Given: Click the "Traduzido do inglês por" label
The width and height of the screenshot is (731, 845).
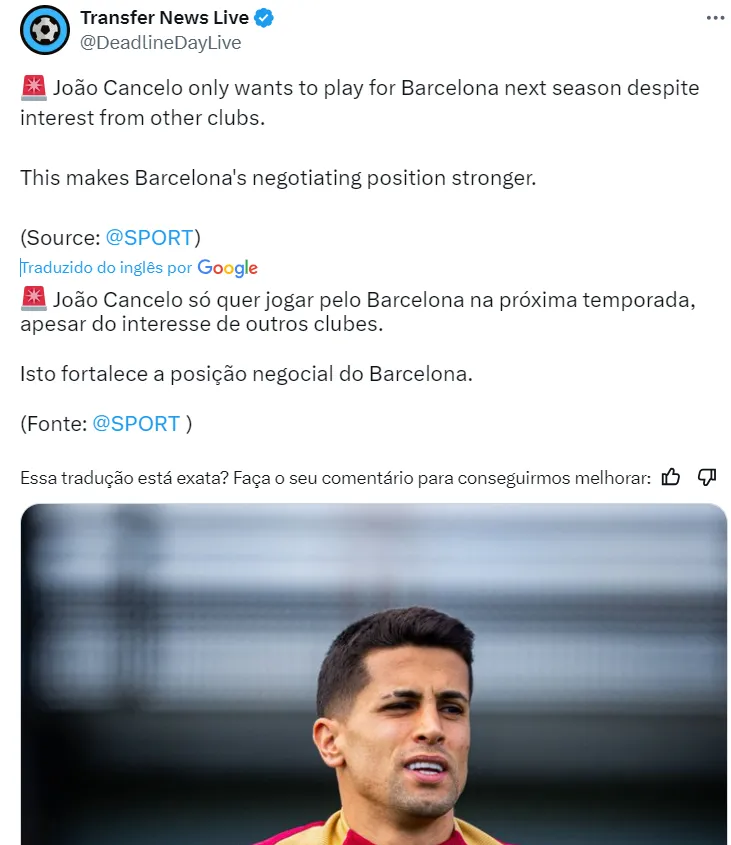Looking at the screenshot, I should (107, 268).
